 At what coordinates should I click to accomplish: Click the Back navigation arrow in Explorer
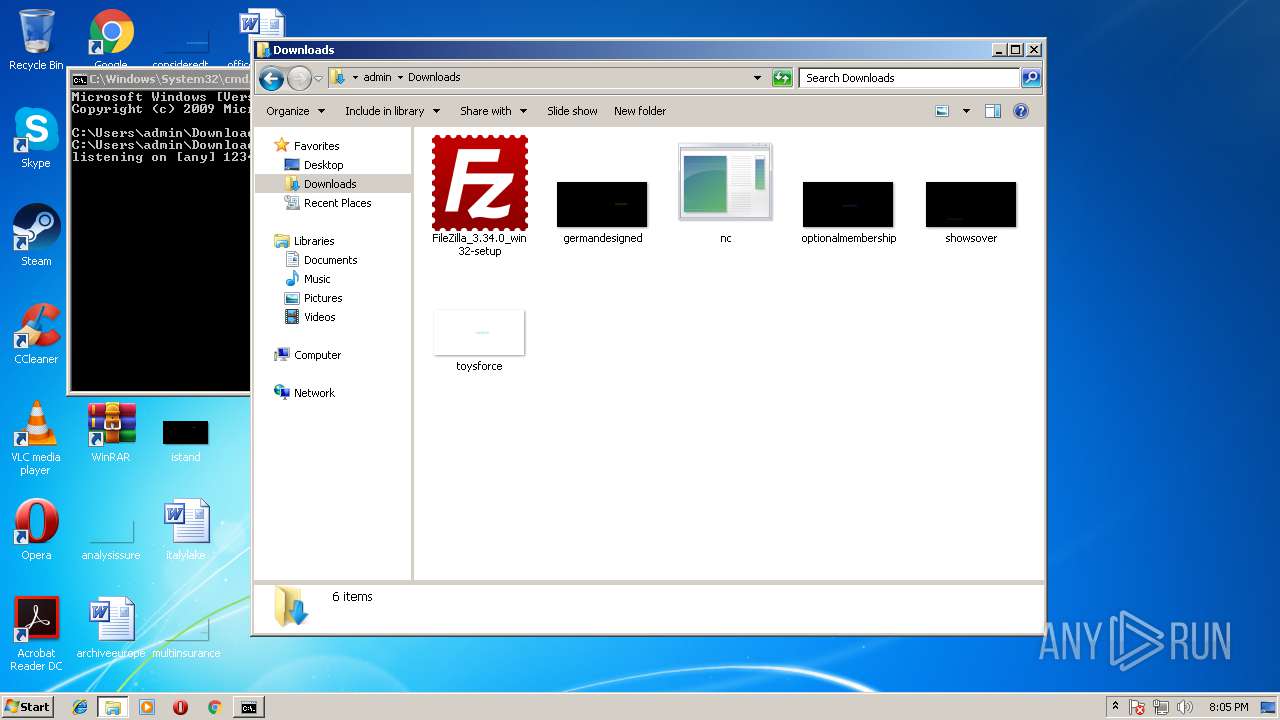(x=271, y=78)
